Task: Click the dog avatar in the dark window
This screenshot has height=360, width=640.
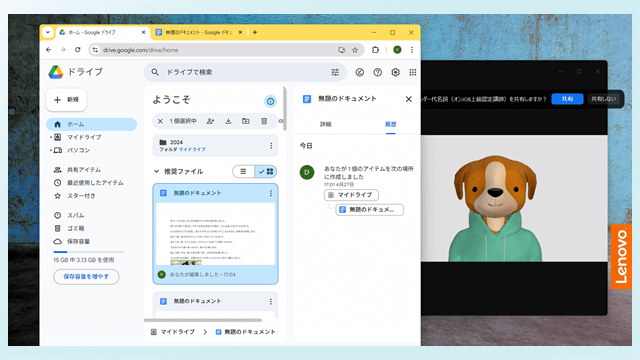Action: (x=496, y=208)
